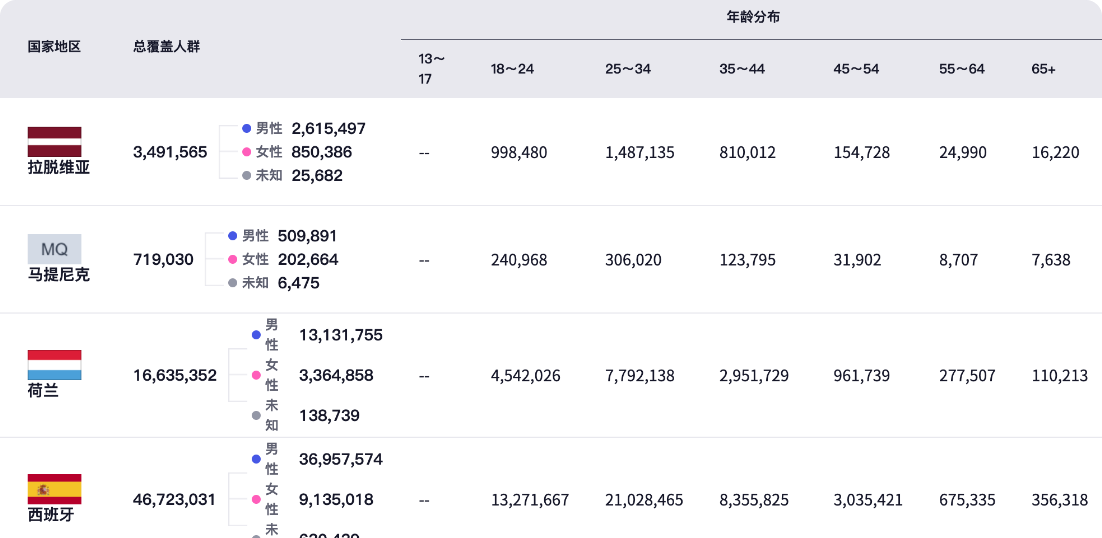The width and height of the screenshot is (1102, 538).
Task: Click the 45~54 age column header
Action: click(856, 69)
